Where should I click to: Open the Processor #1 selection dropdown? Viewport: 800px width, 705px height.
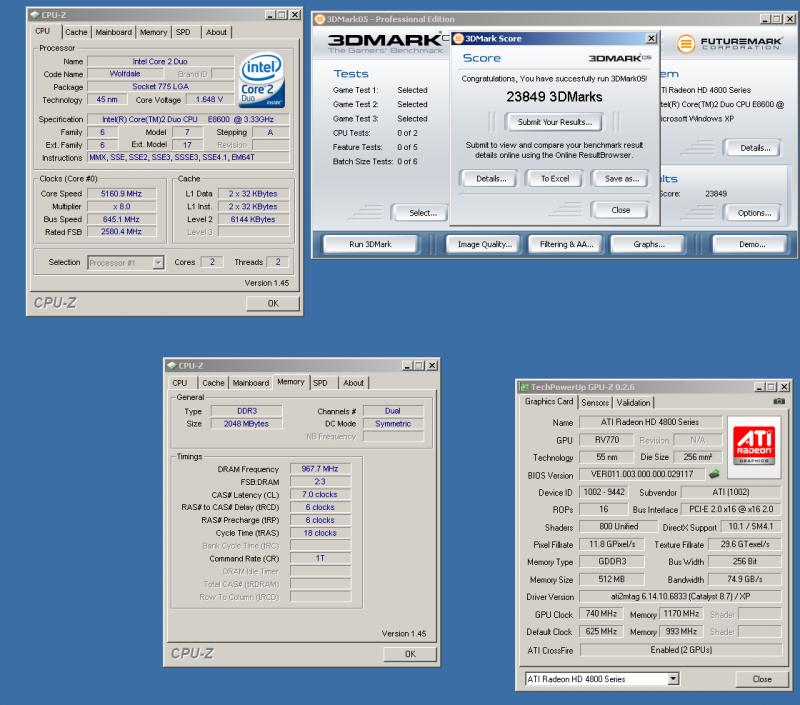click(158, 263)
